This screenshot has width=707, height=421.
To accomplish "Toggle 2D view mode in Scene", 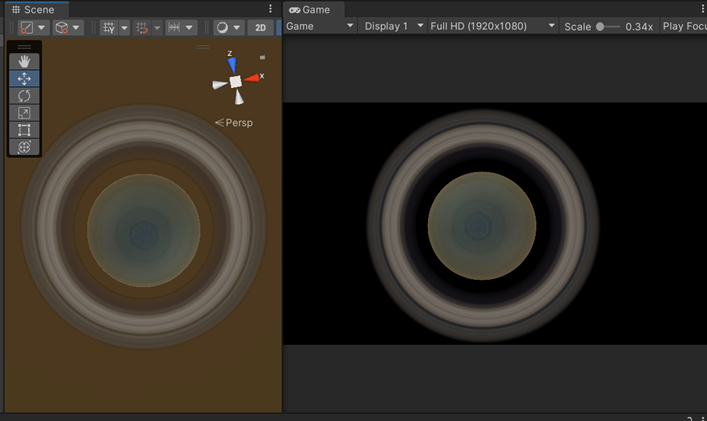I will (x=261, y=28).
